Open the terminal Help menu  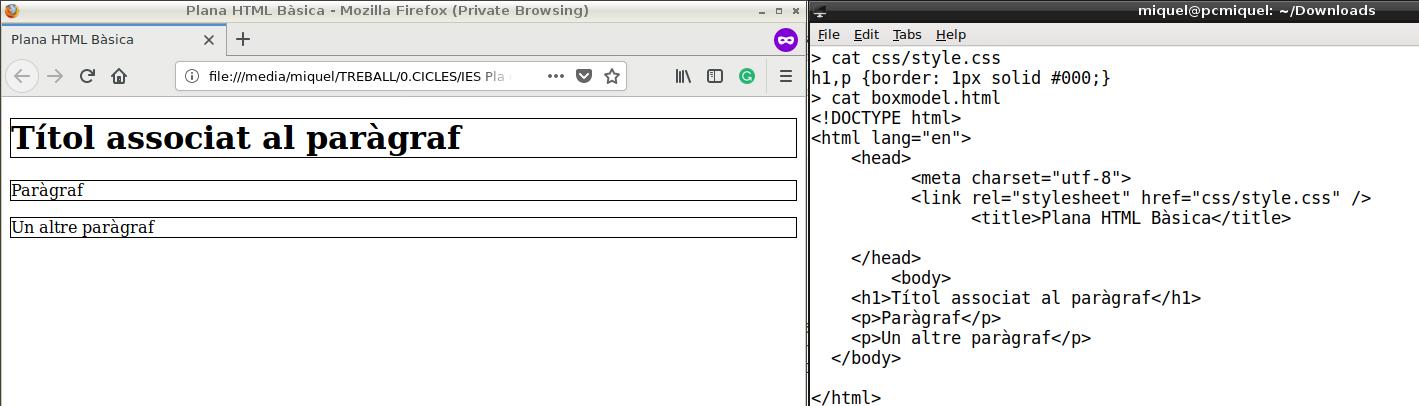click(x=950, y=34)
